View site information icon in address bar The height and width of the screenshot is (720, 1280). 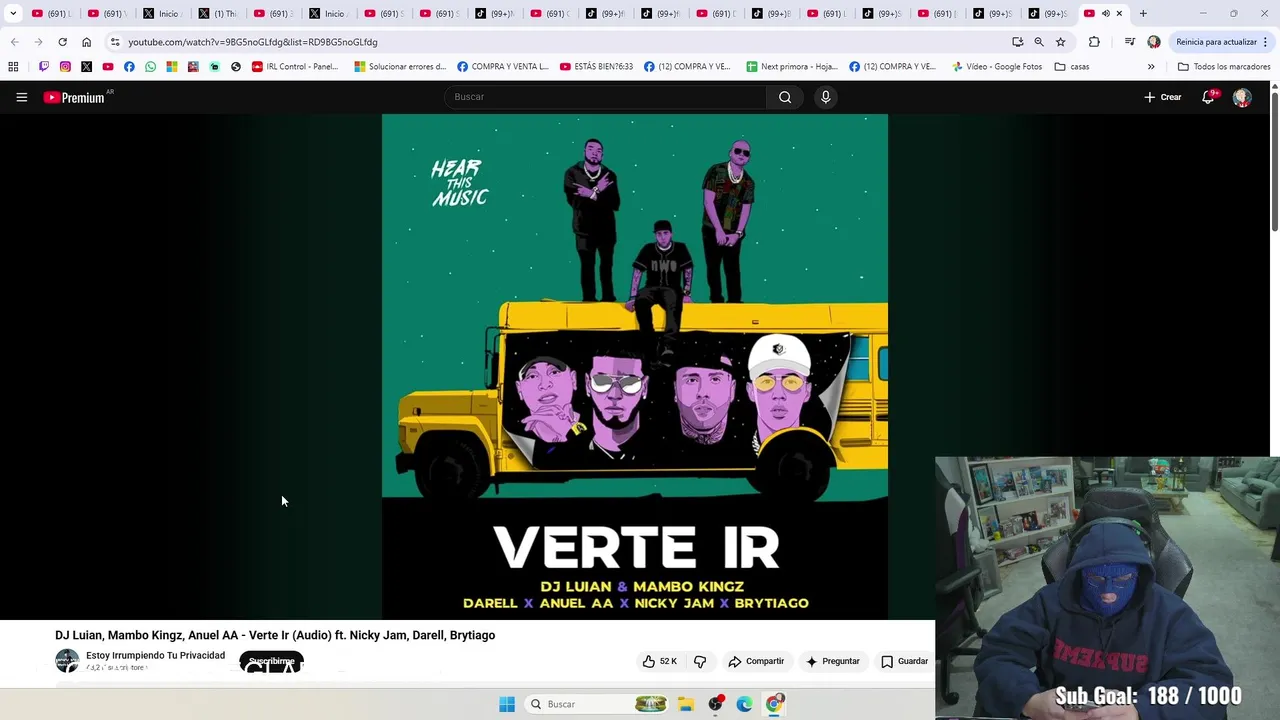tap(115, 42)
